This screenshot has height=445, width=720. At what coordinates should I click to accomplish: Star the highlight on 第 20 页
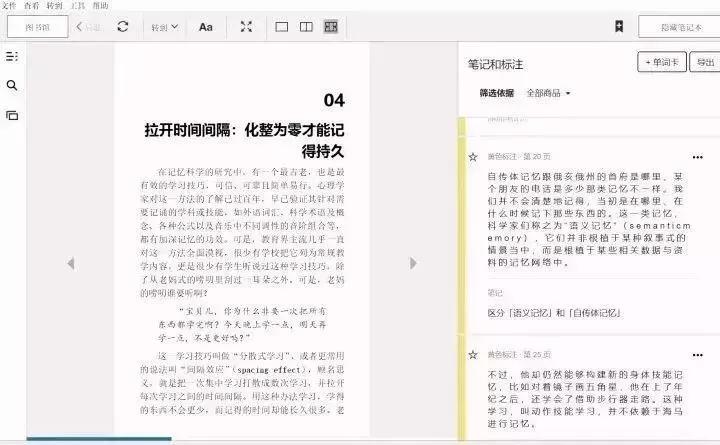coord(473,157)
